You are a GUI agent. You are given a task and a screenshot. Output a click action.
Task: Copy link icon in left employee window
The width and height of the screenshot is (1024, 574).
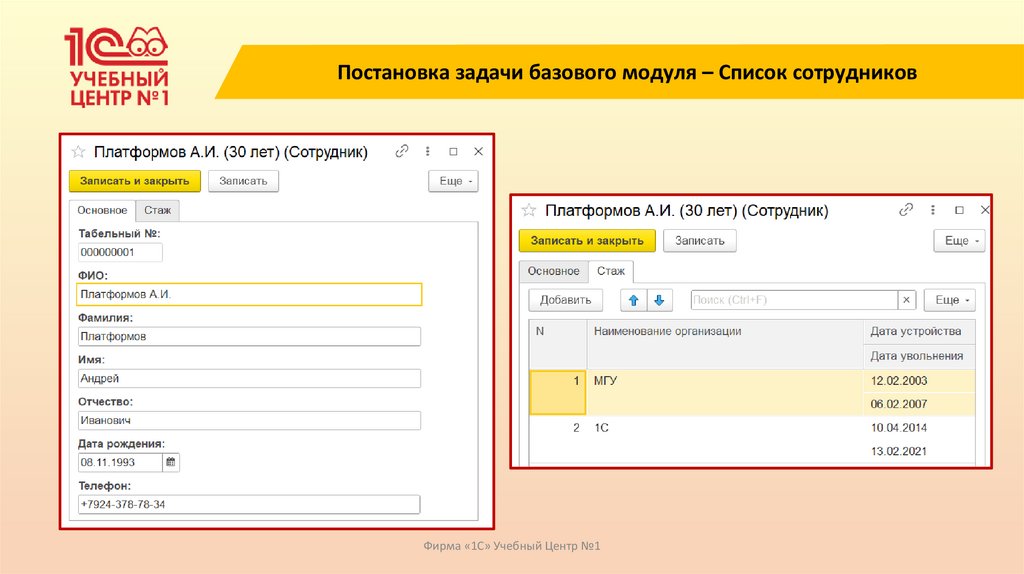(x=402, y=151)
